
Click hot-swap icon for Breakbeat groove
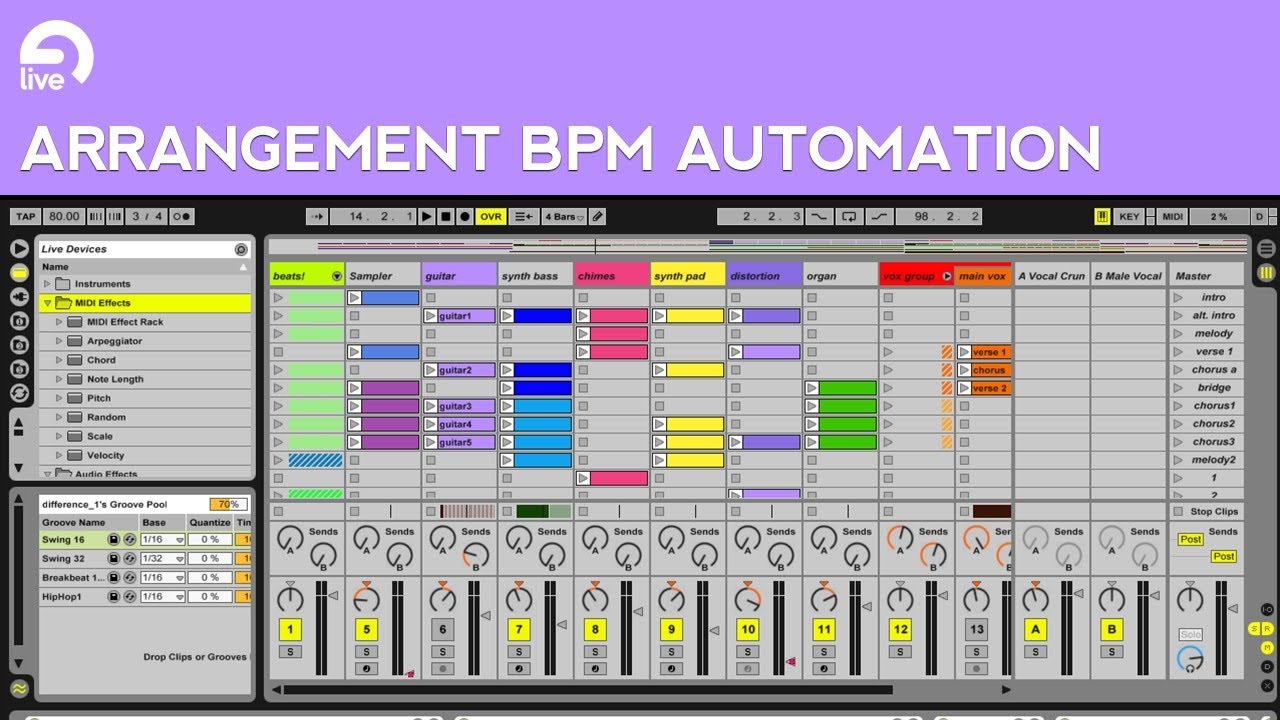pos(129,577)
